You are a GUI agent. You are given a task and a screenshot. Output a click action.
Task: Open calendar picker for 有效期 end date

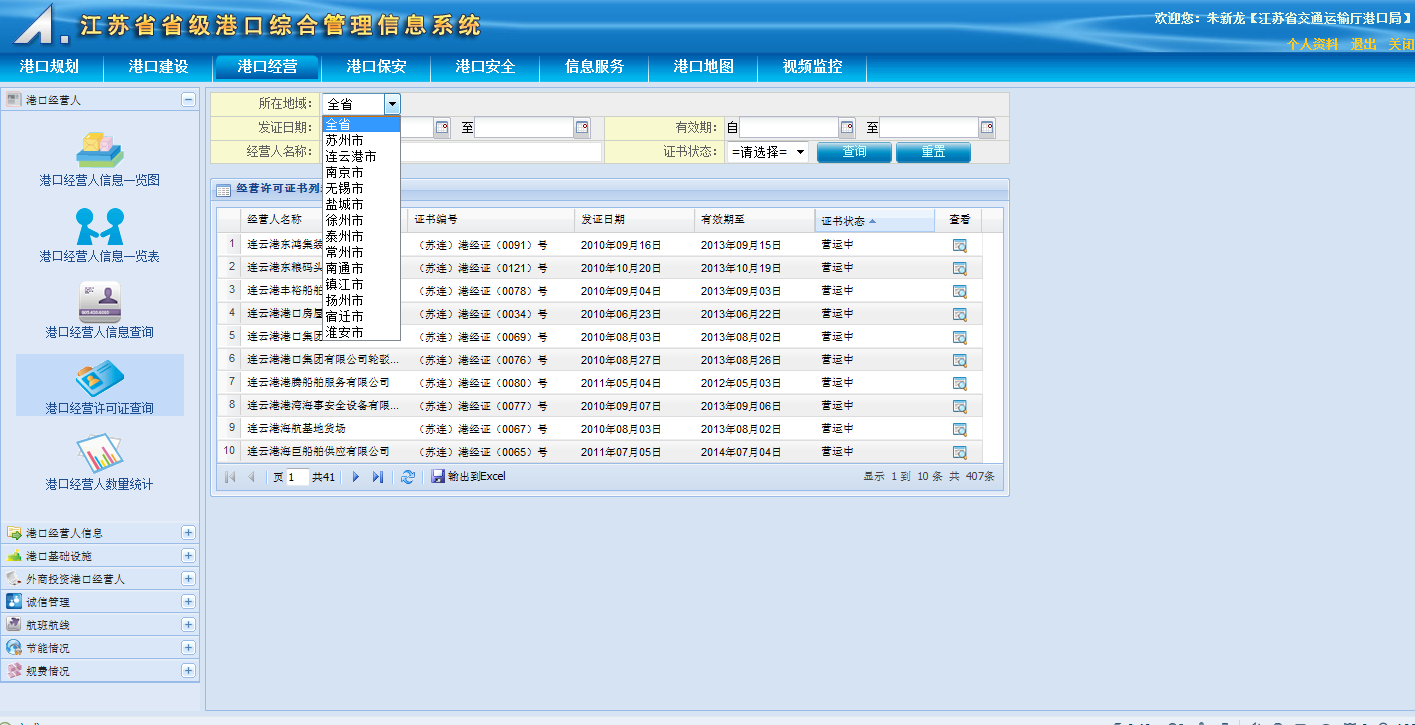(987, 128)
